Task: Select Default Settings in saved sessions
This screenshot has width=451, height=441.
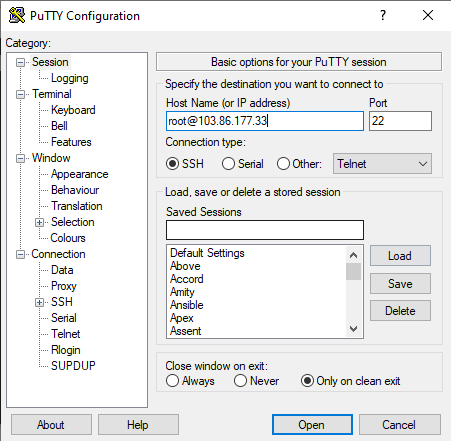Action: pos(207,253)
